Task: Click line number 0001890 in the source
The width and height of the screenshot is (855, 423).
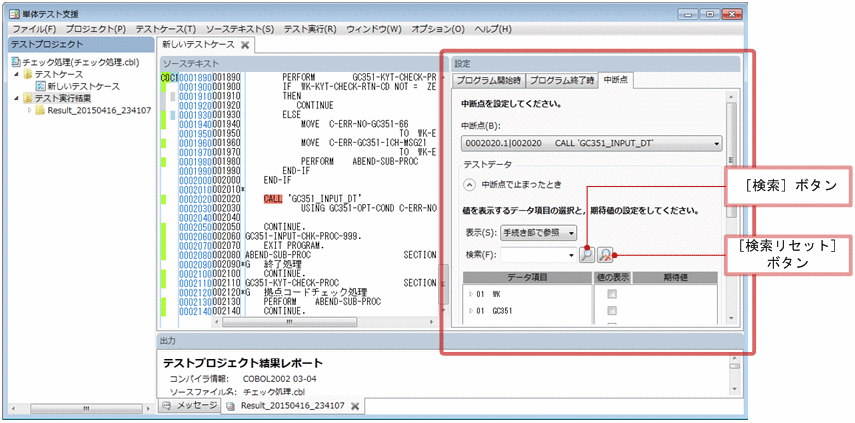Action: click(x=195, y=77)
